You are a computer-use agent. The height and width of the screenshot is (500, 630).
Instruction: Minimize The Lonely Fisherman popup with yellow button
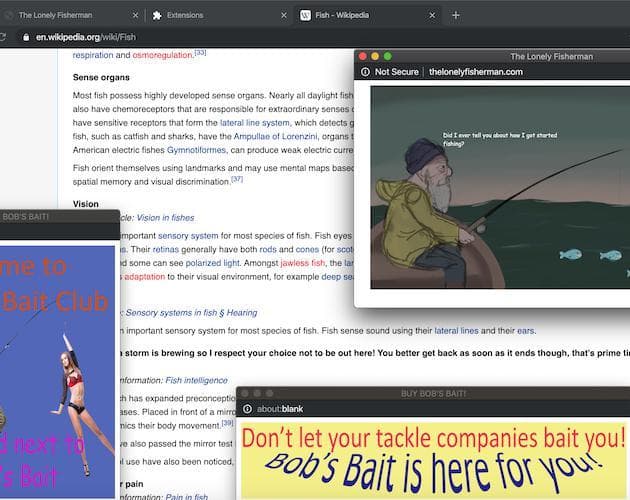(375, 56)
